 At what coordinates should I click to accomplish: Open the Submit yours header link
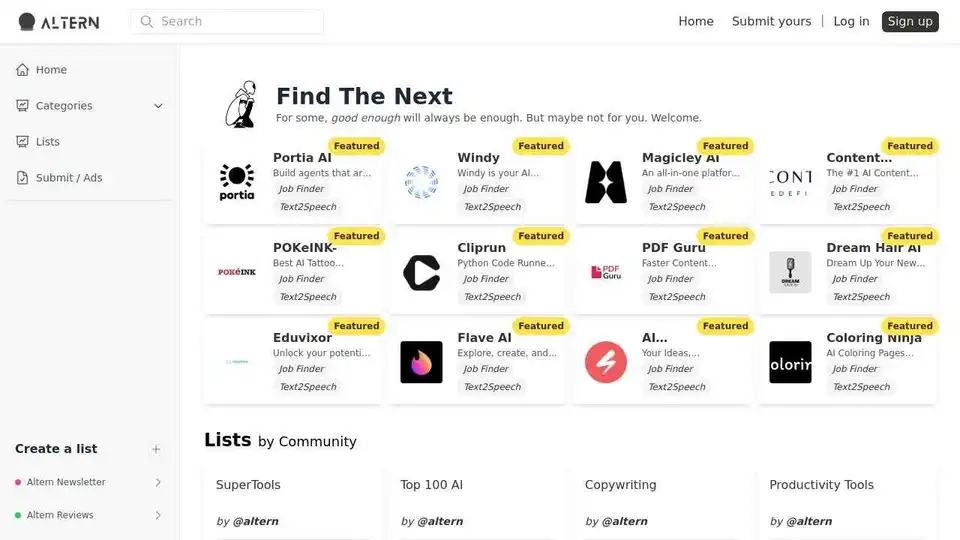point(771,21)
